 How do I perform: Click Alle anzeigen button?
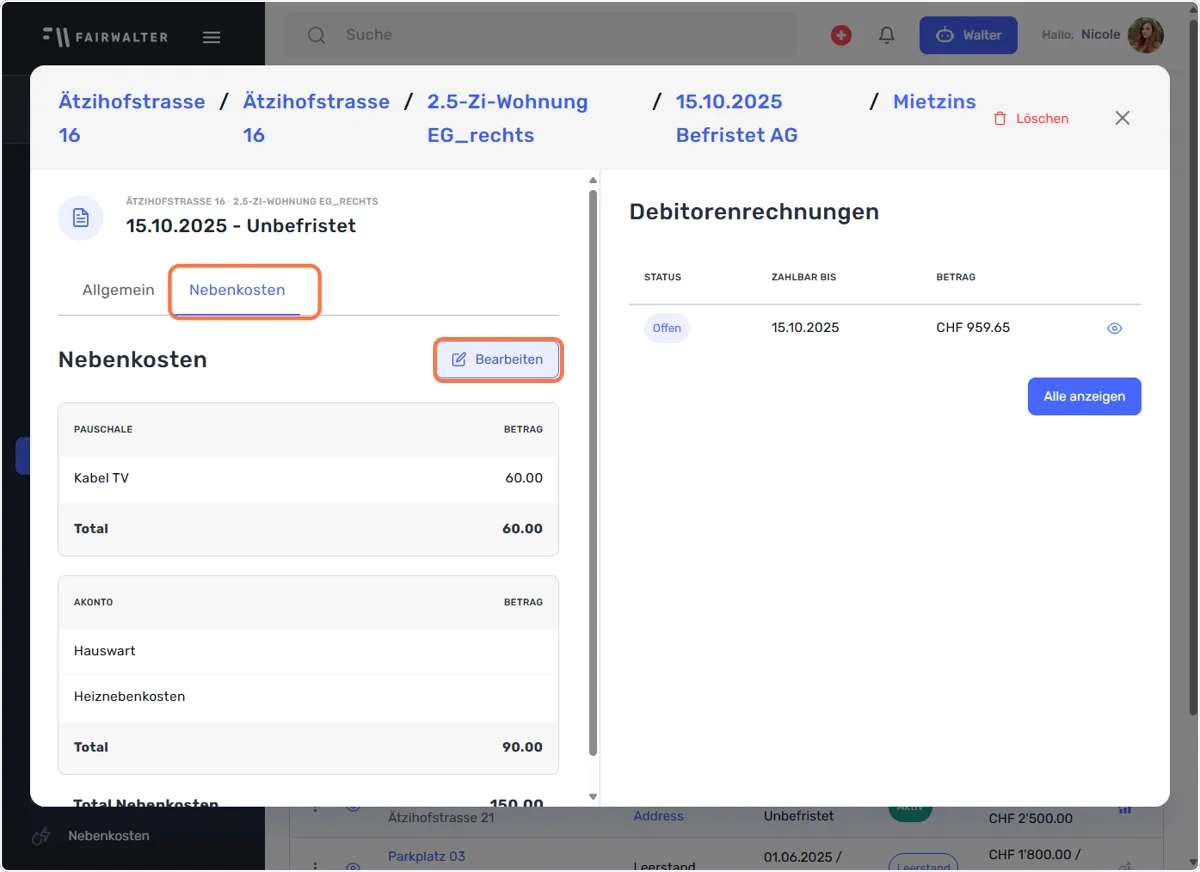coord(1084,396)
